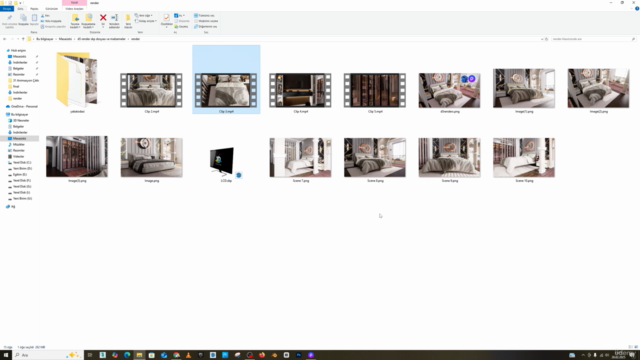Click OneDrive - Personal in navigation pane
Screen dimensions: 640x360
pyautogui.click(x=22, y=107)
